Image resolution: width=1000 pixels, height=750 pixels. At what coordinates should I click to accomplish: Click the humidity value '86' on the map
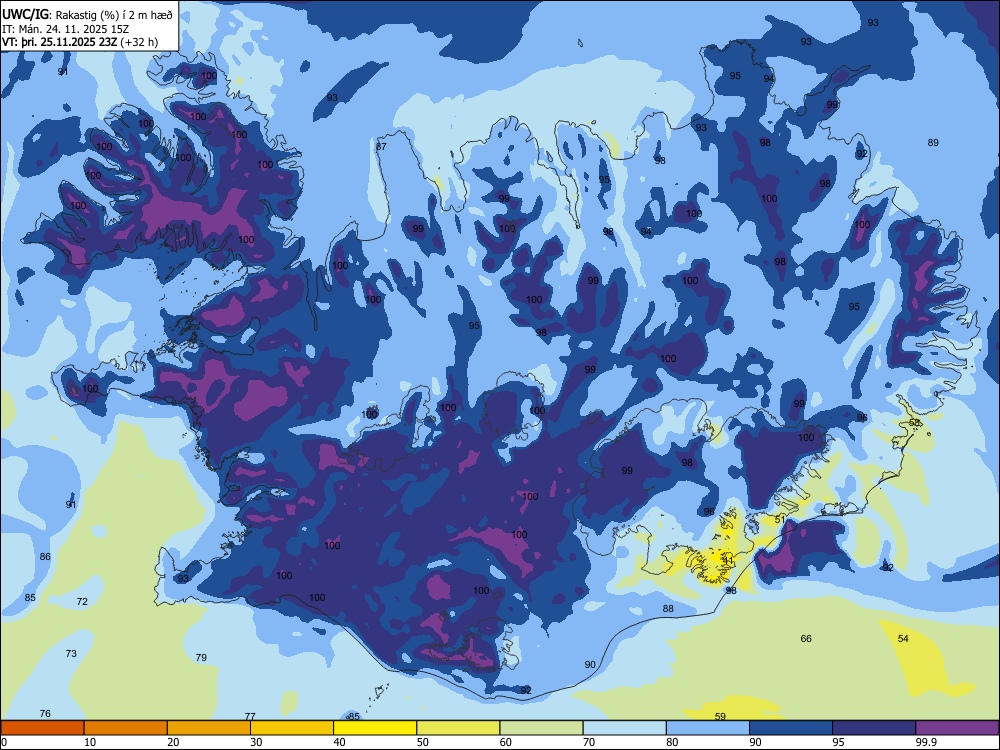45,556
